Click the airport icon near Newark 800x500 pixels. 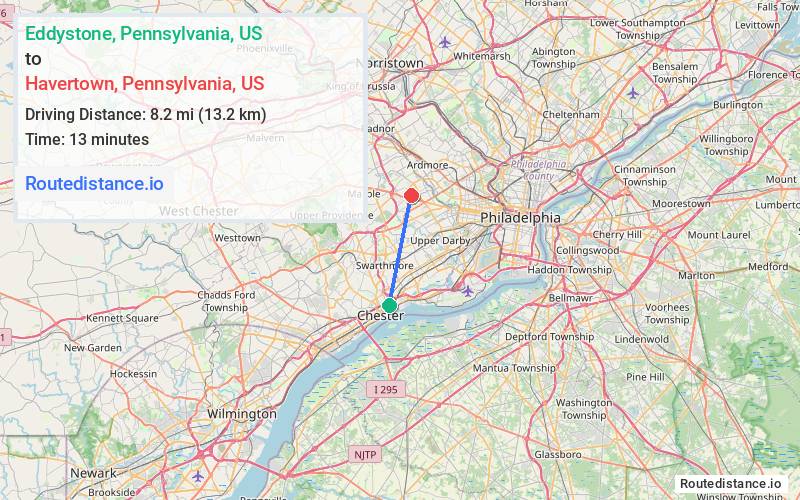[x=198, y=477]
